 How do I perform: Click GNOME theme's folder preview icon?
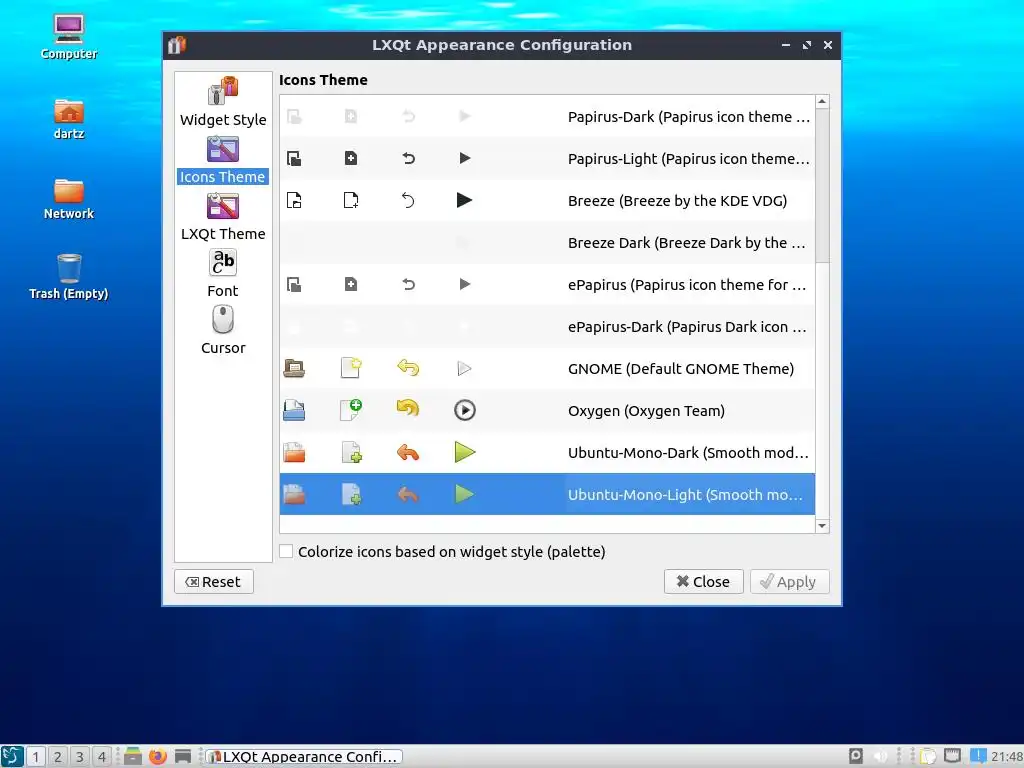(x=295, y=368)
